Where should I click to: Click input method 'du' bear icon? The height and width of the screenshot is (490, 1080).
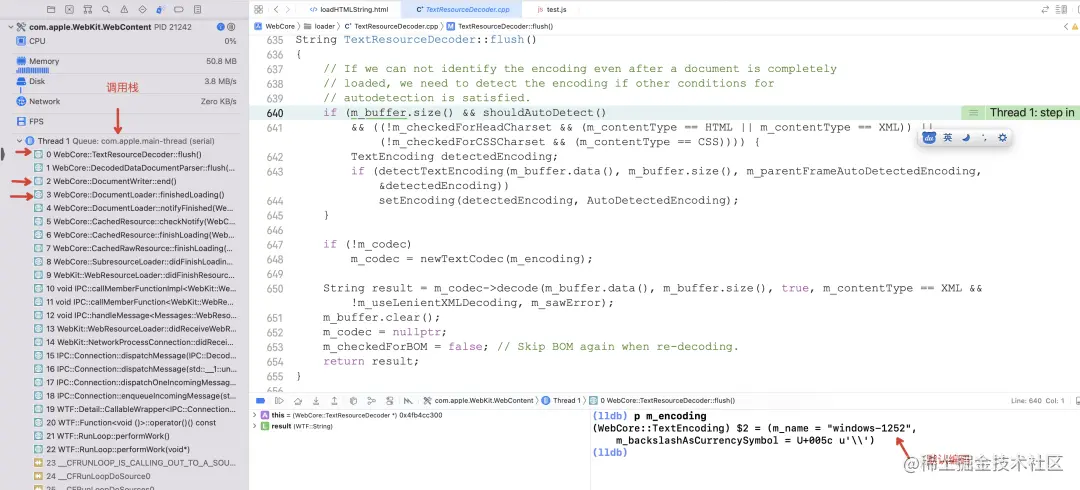click(929, 138)
